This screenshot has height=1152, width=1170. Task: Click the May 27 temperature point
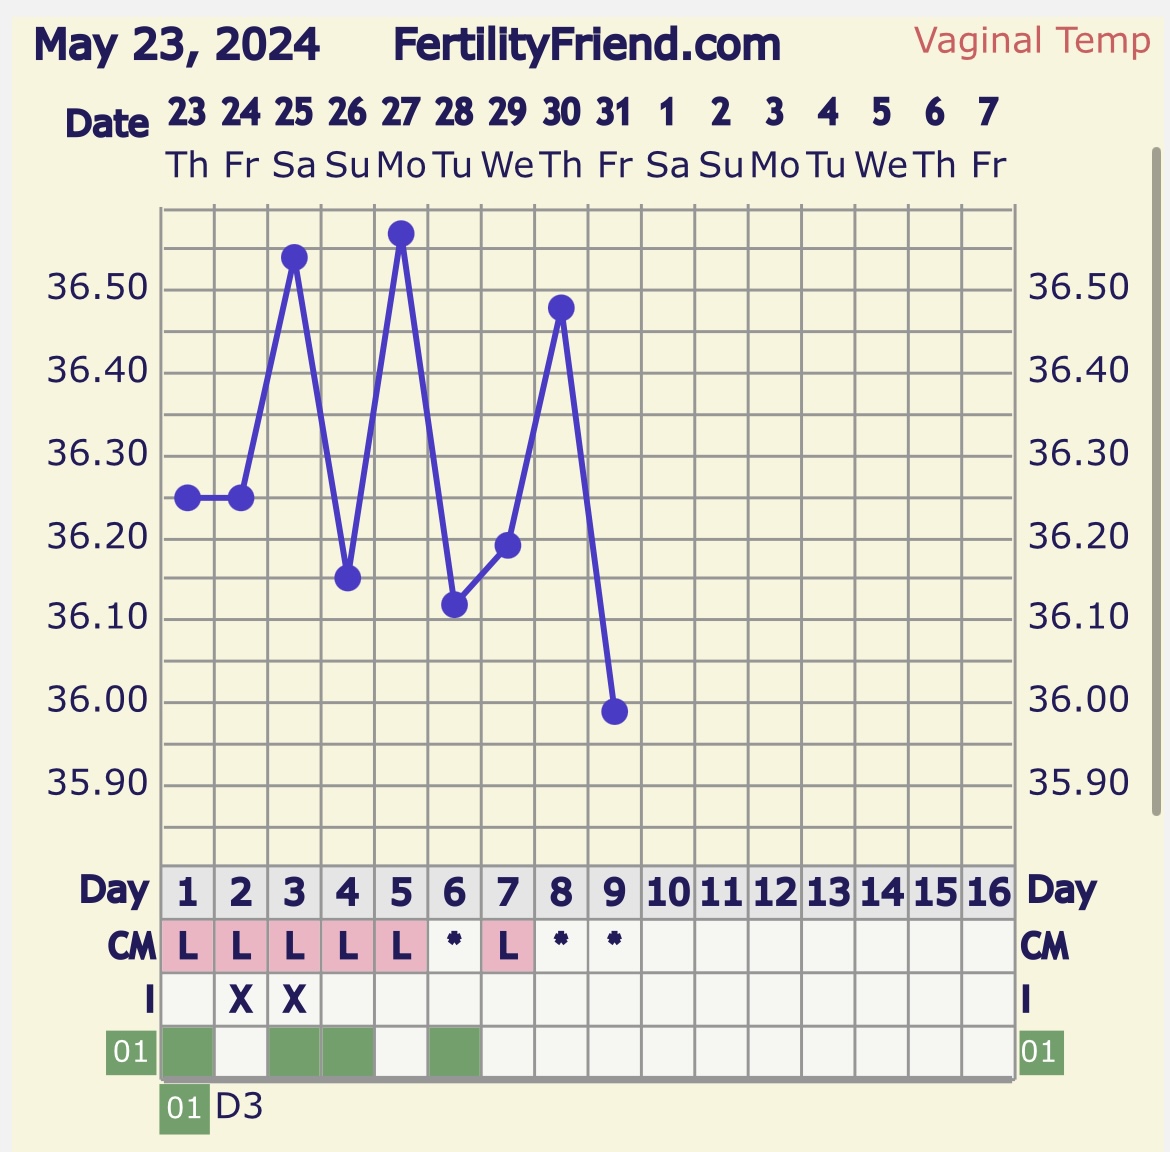tap(401, 234)
